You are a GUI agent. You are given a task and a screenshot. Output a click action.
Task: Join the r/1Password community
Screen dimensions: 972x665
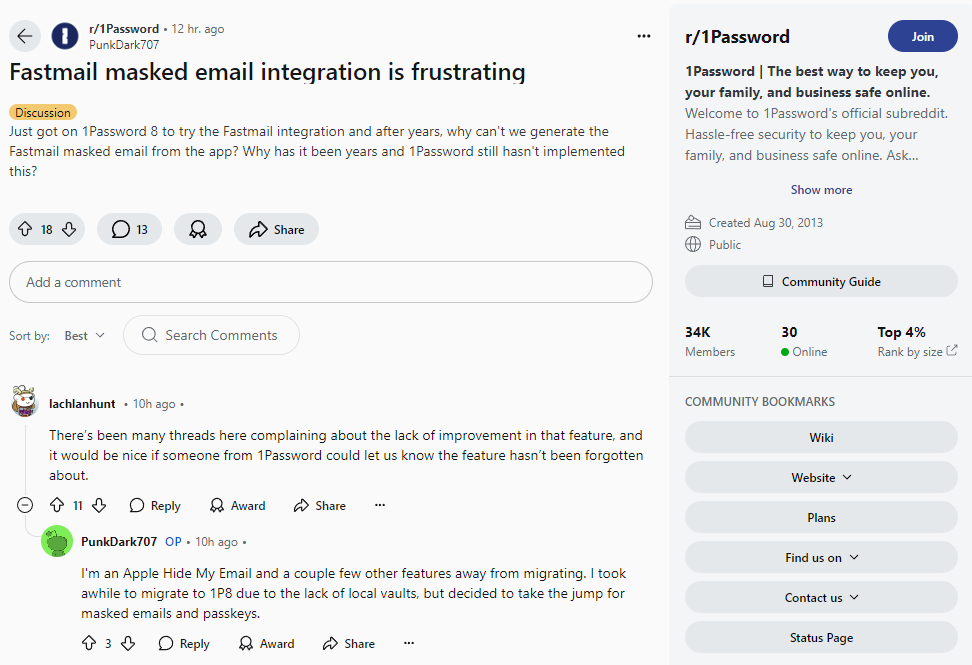[x=922, y=37]
